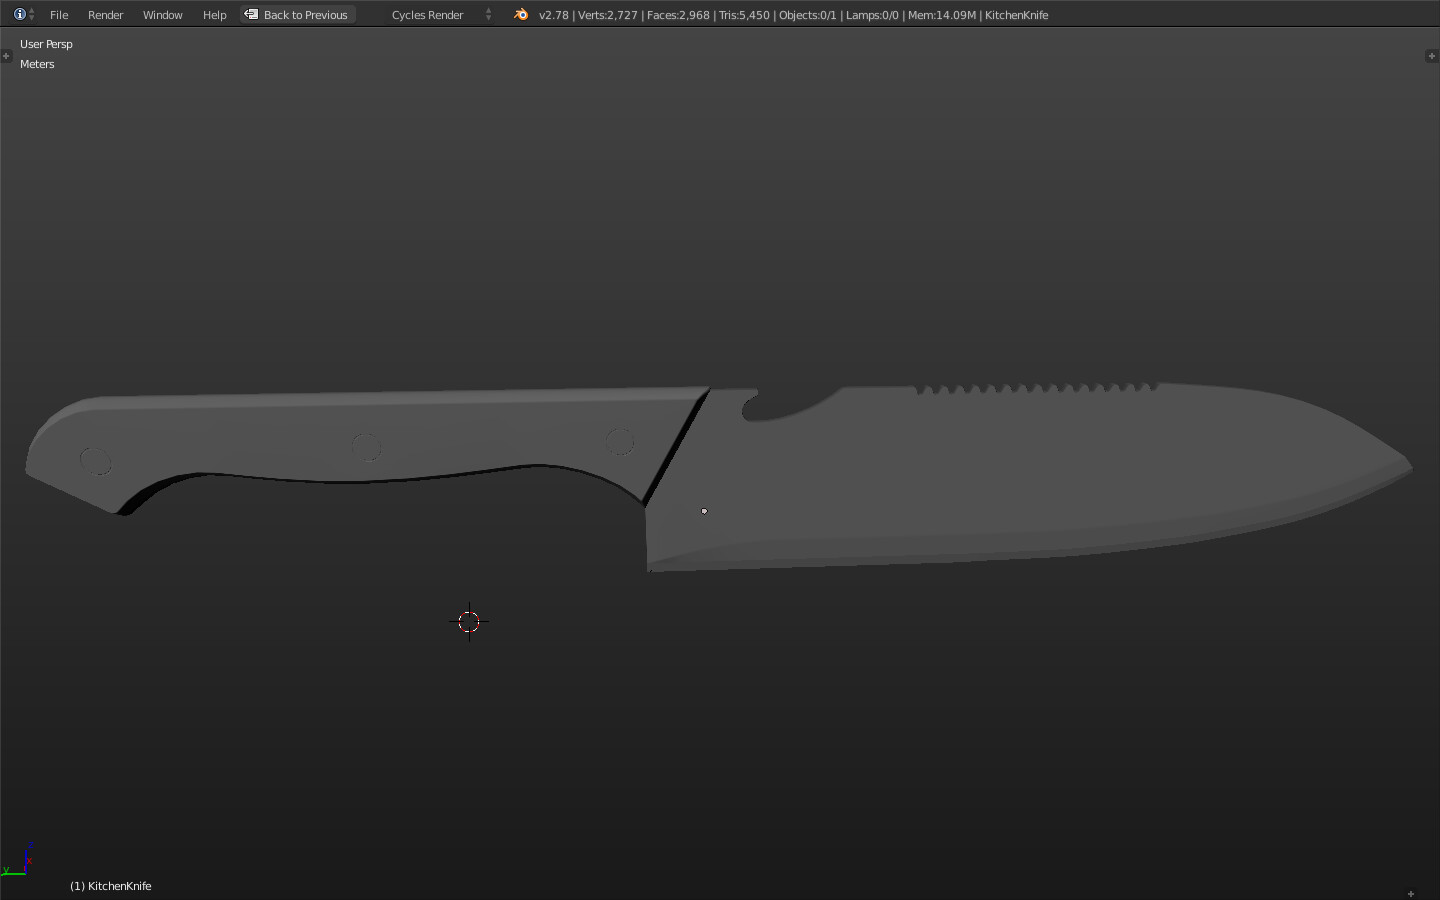Open the Info editor type selector icon

click(24, 14)
